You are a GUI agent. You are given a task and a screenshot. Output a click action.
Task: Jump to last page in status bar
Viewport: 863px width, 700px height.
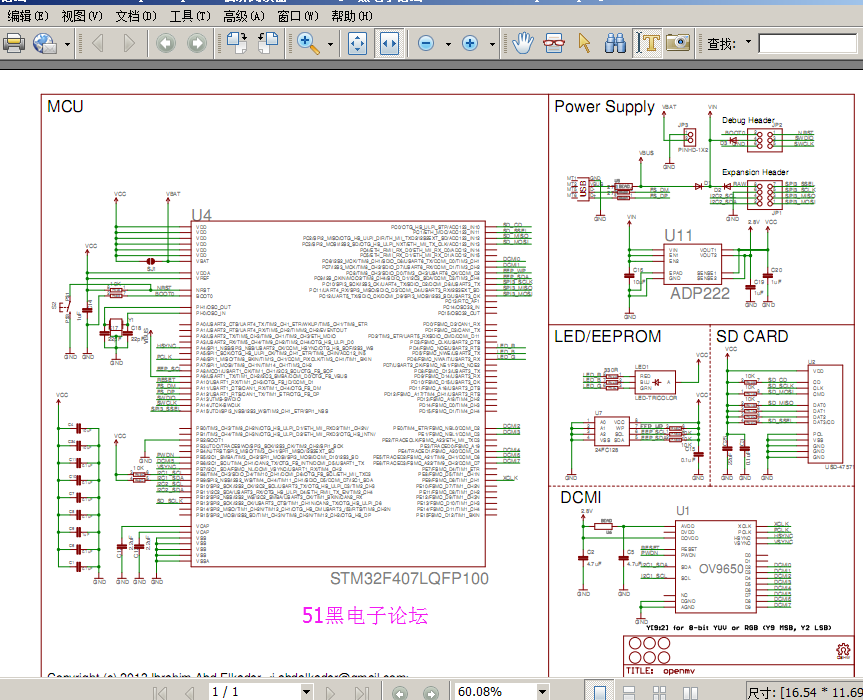tap(361, 692)
